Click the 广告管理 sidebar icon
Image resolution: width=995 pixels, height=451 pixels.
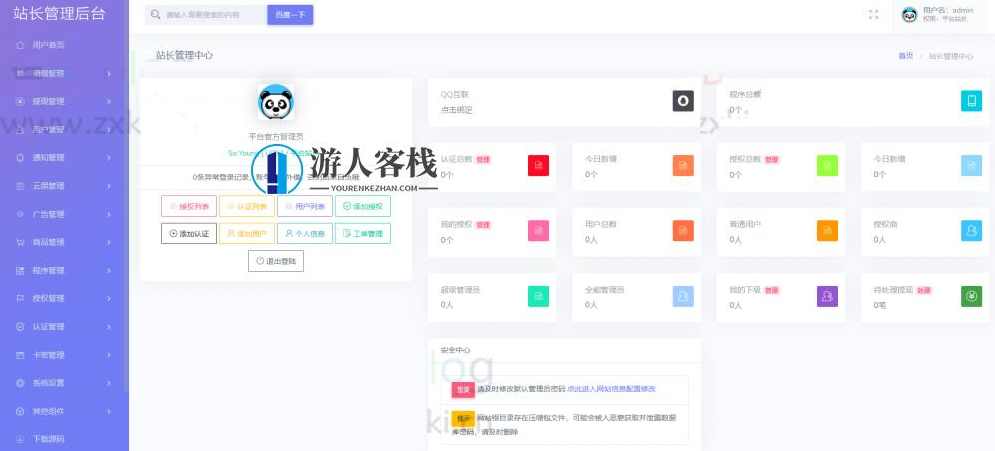(20, 214)
